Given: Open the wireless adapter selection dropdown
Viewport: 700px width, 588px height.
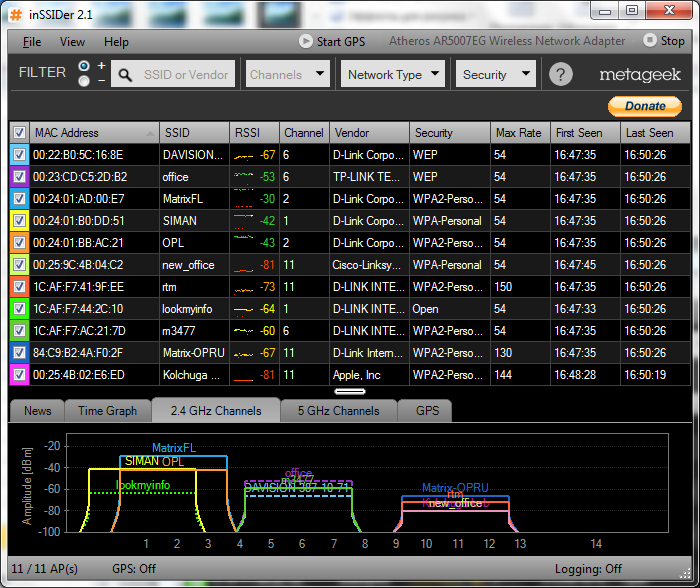Looking at the screenshot, I should point(512,41).
